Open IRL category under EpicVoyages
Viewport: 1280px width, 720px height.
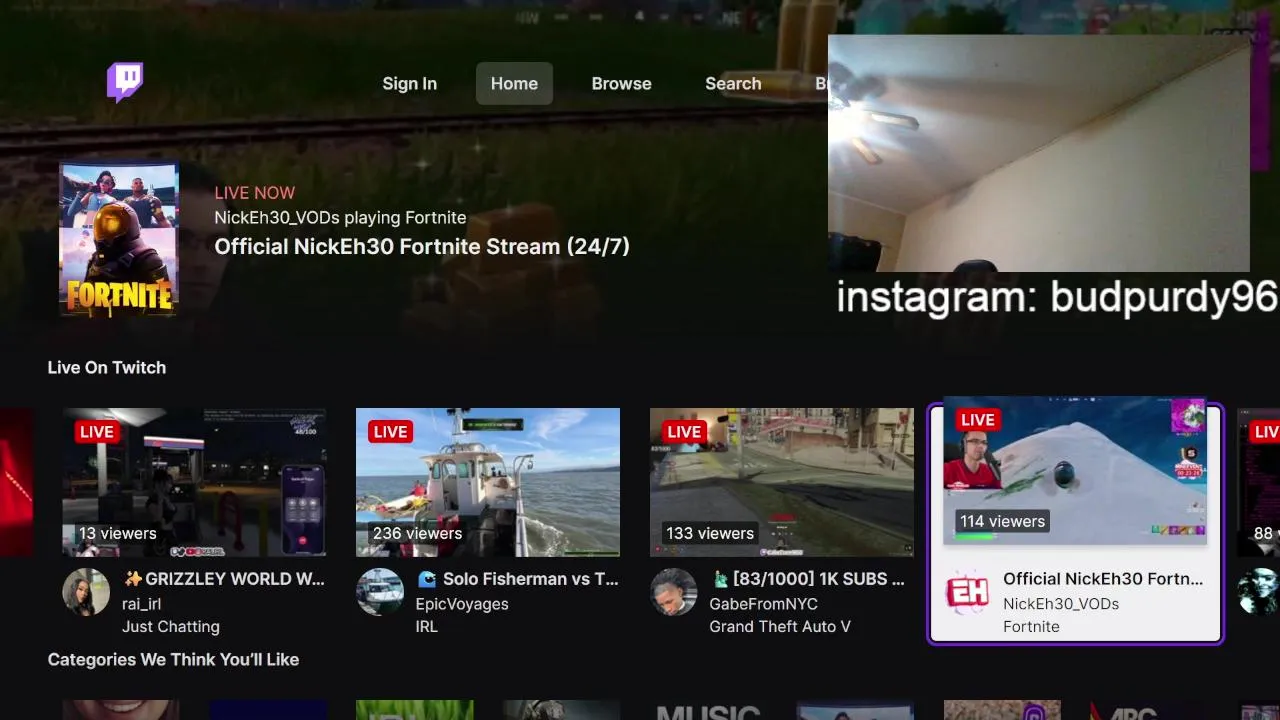[x=427, y=627]
